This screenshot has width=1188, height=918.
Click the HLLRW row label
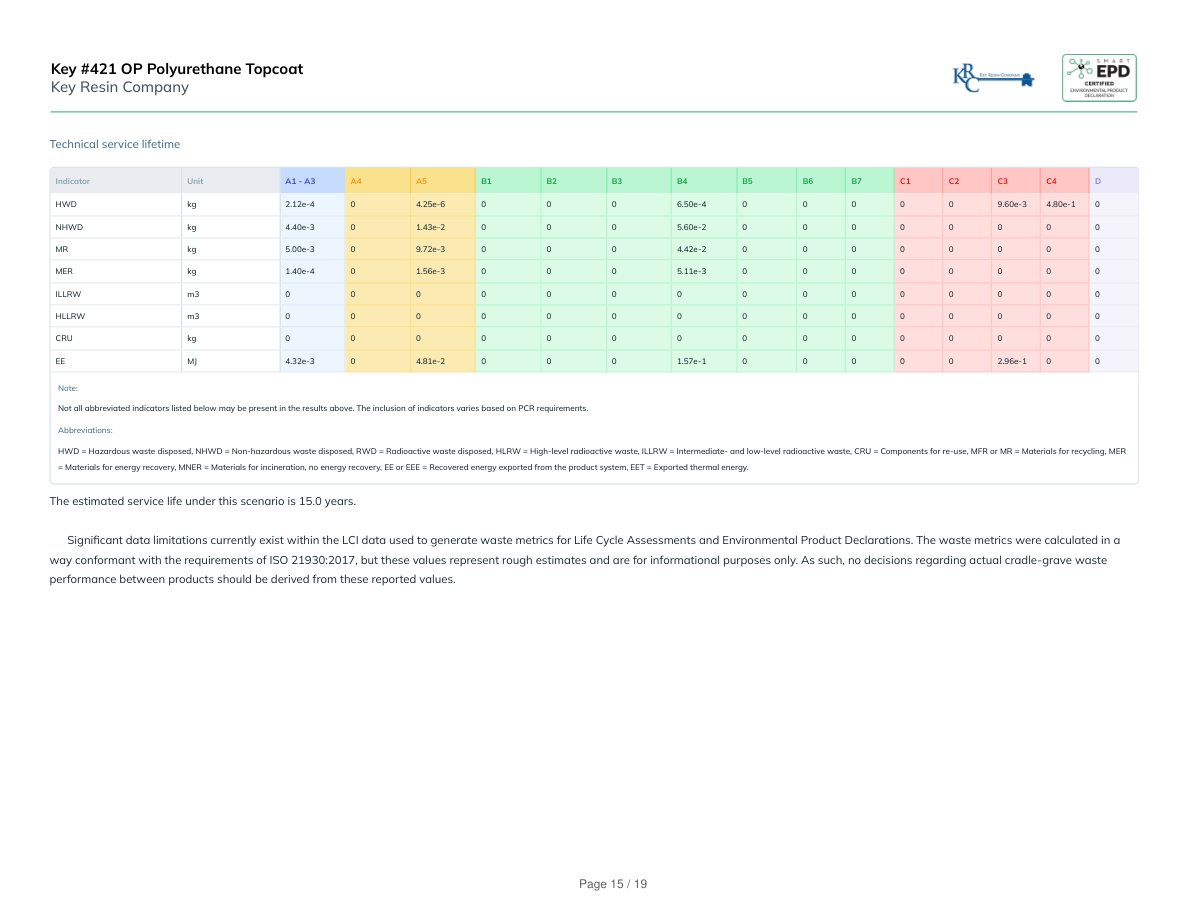(x=69, y=316)
